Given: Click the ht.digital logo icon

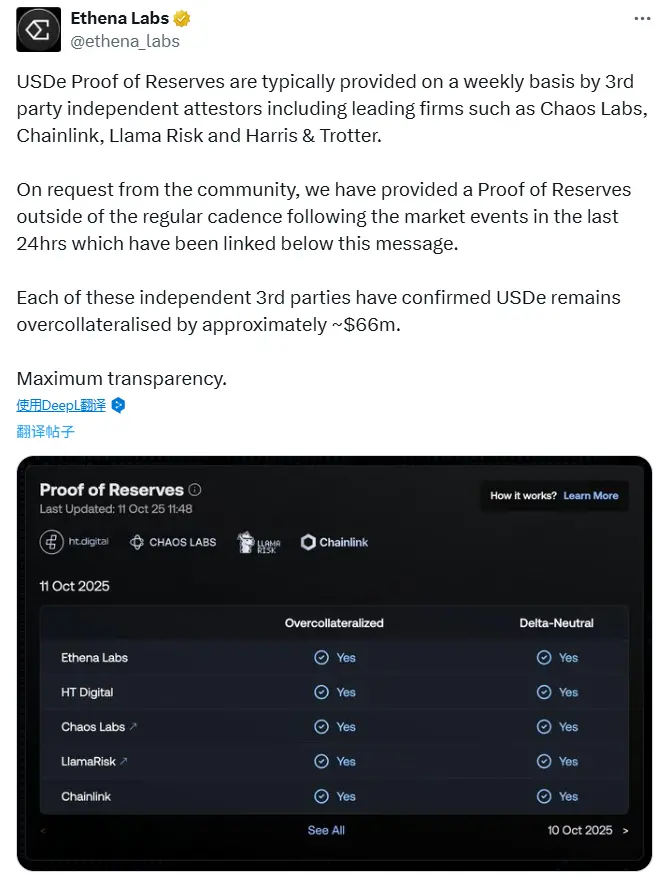Looking at the screenshot, I should point(51,542).
